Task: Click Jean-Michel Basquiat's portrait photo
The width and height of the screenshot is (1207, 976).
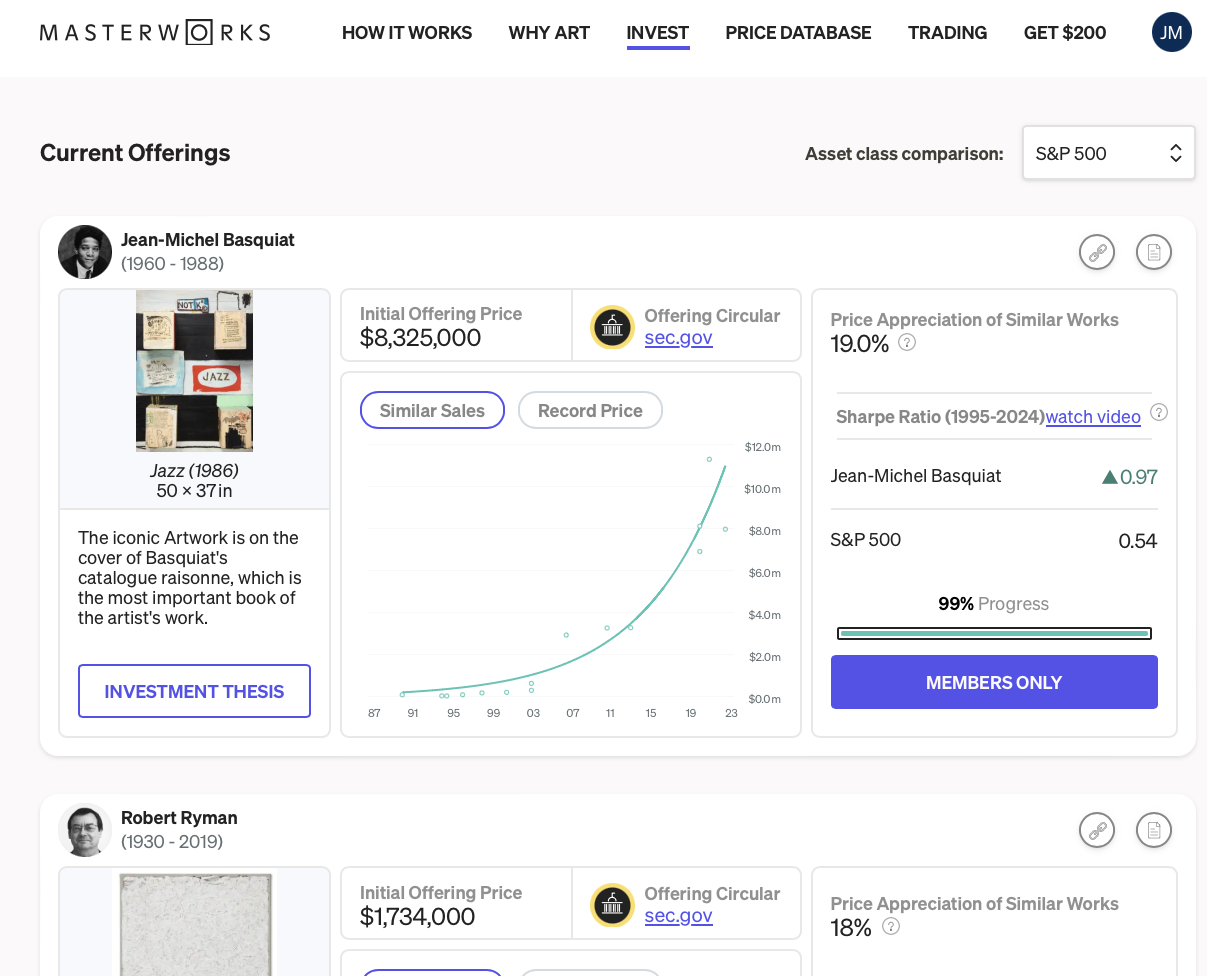Action: [x=85, y=252]
